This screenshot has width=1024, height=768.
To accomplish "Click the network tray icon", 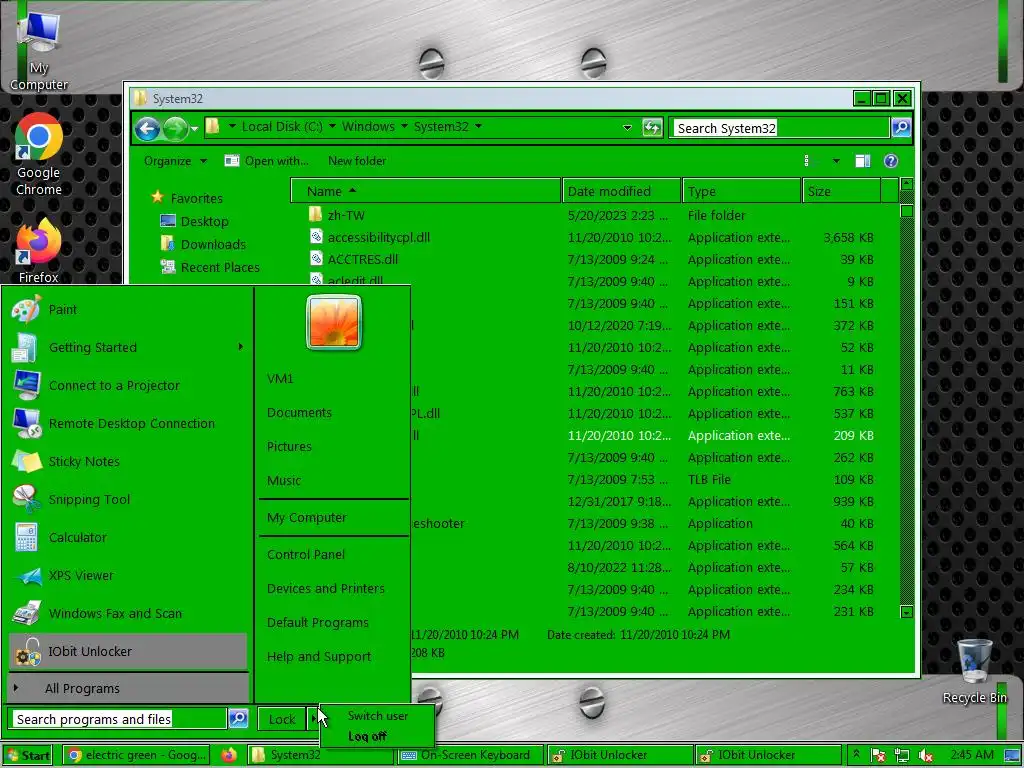I will [x=902, y=756].
